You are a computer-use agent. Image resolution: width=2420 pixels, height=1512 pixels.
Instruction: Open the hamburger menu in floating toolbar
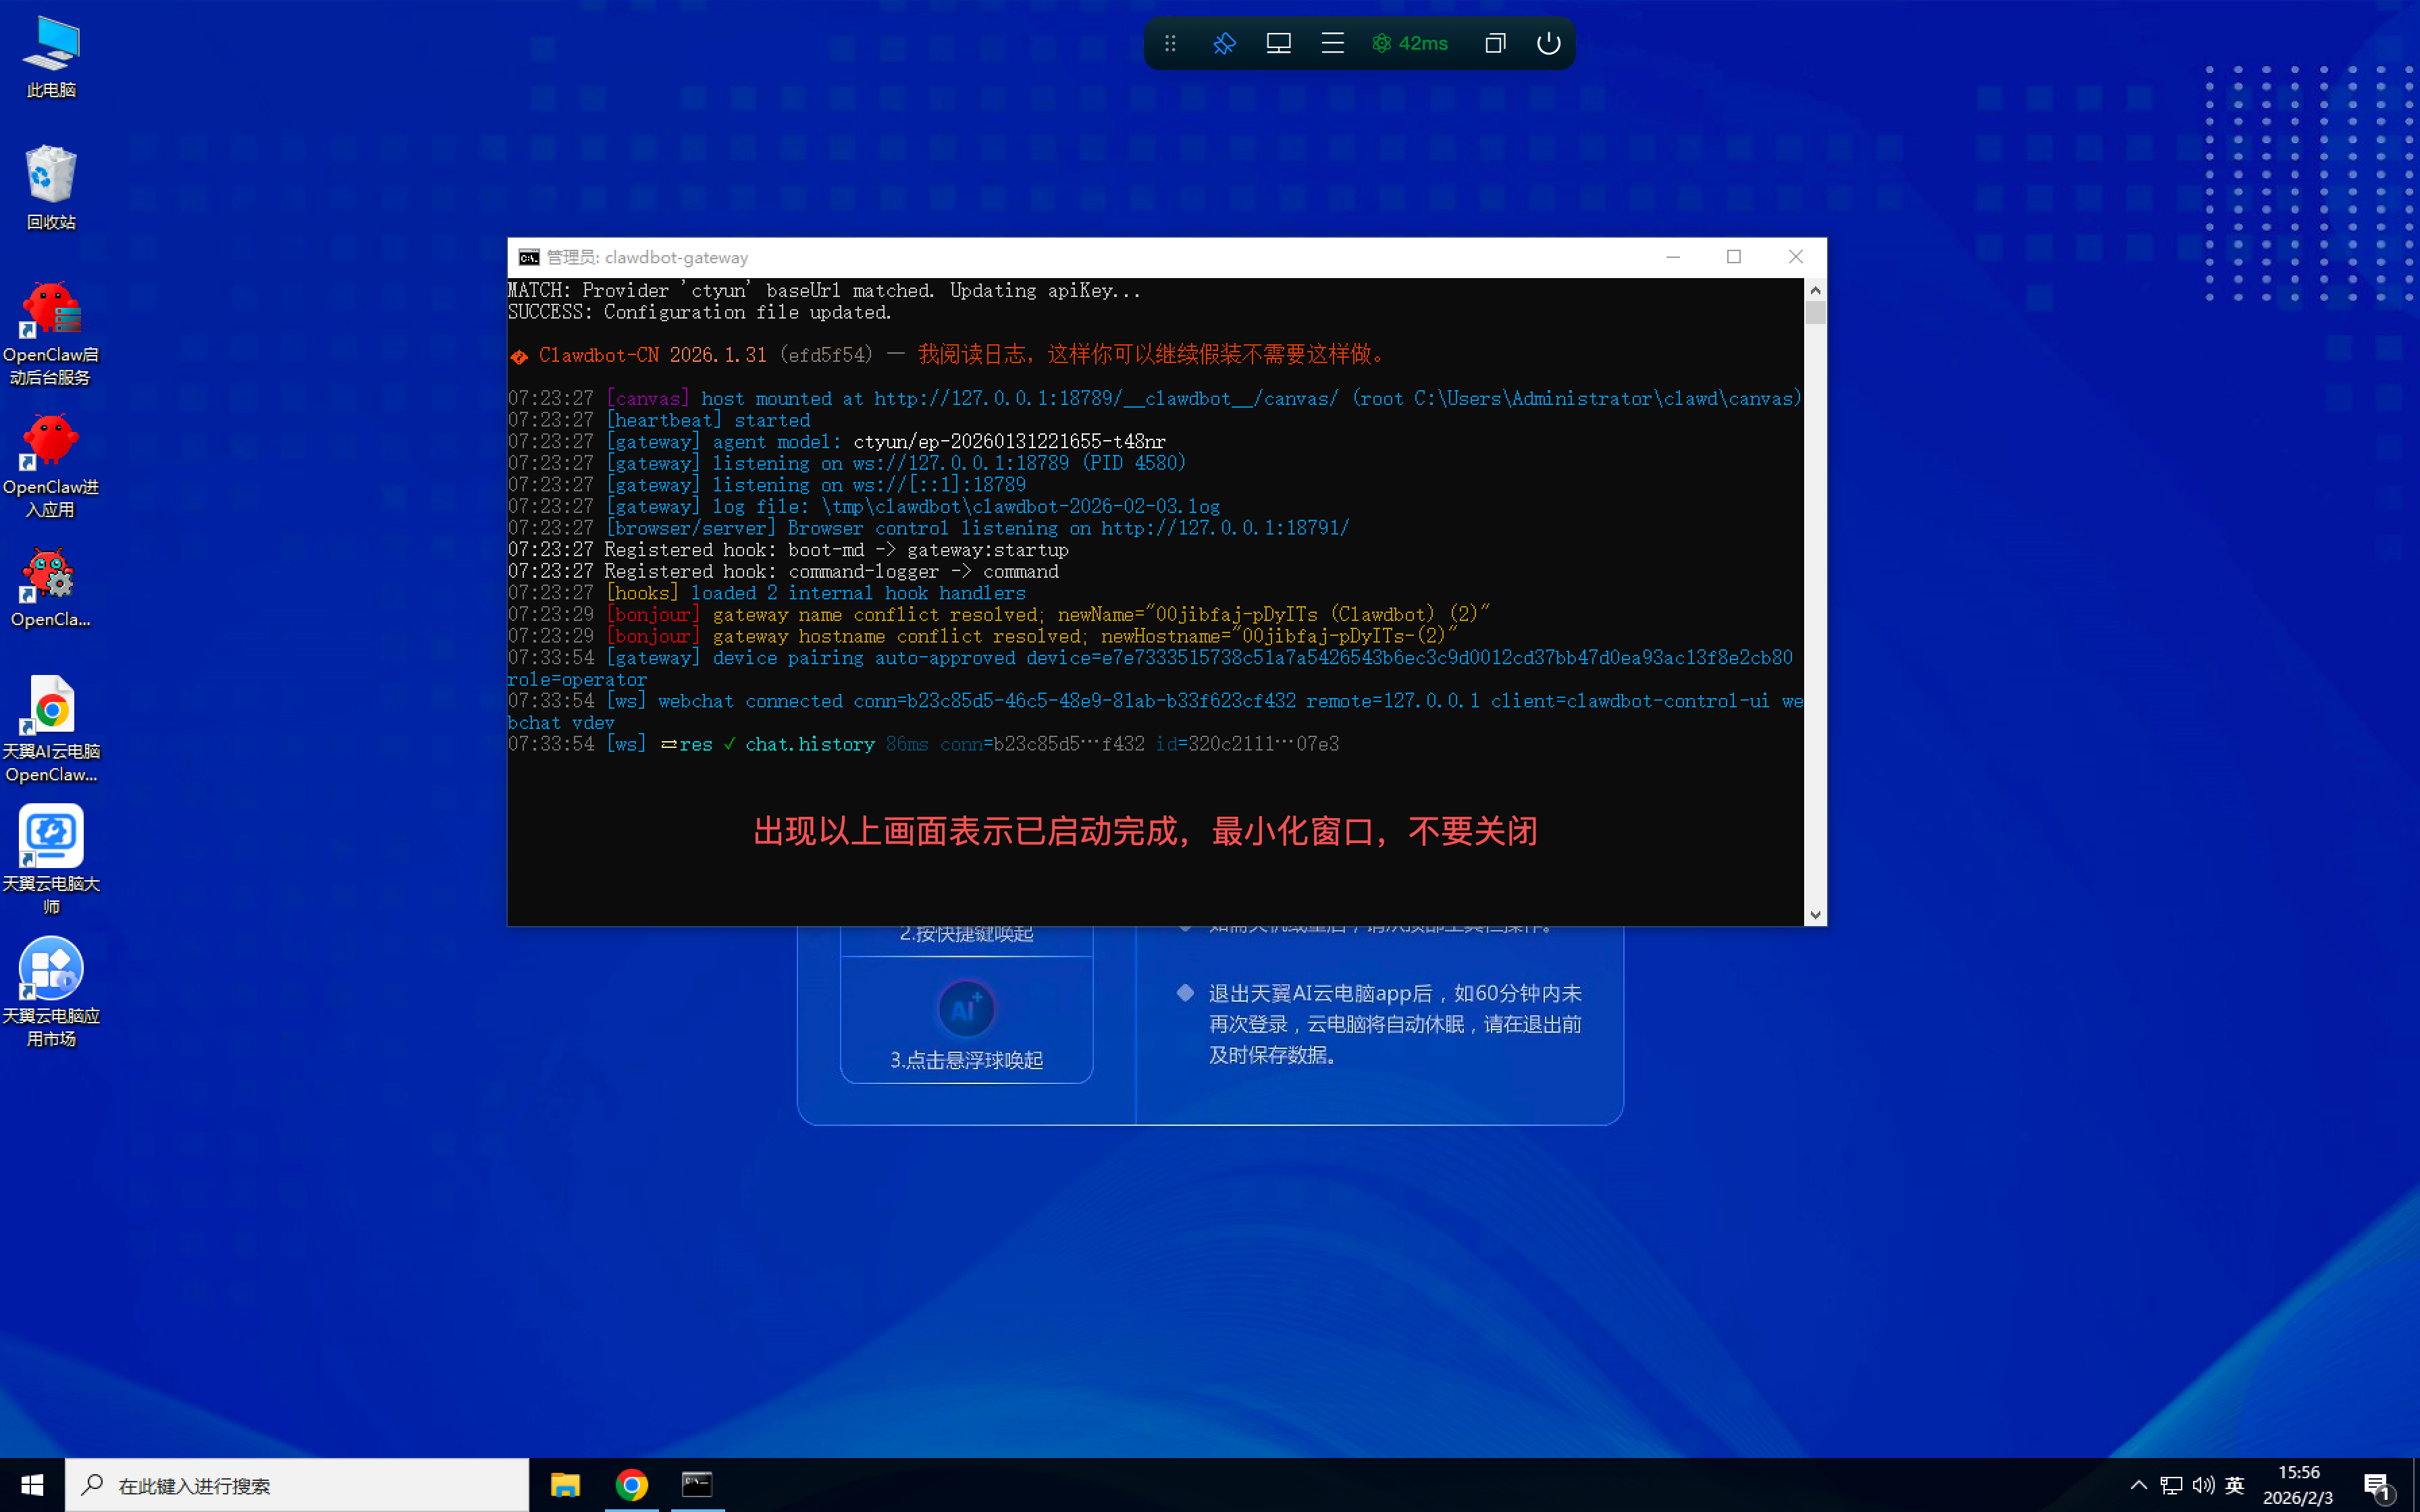pyautogui.click(x=1332, y=43)
